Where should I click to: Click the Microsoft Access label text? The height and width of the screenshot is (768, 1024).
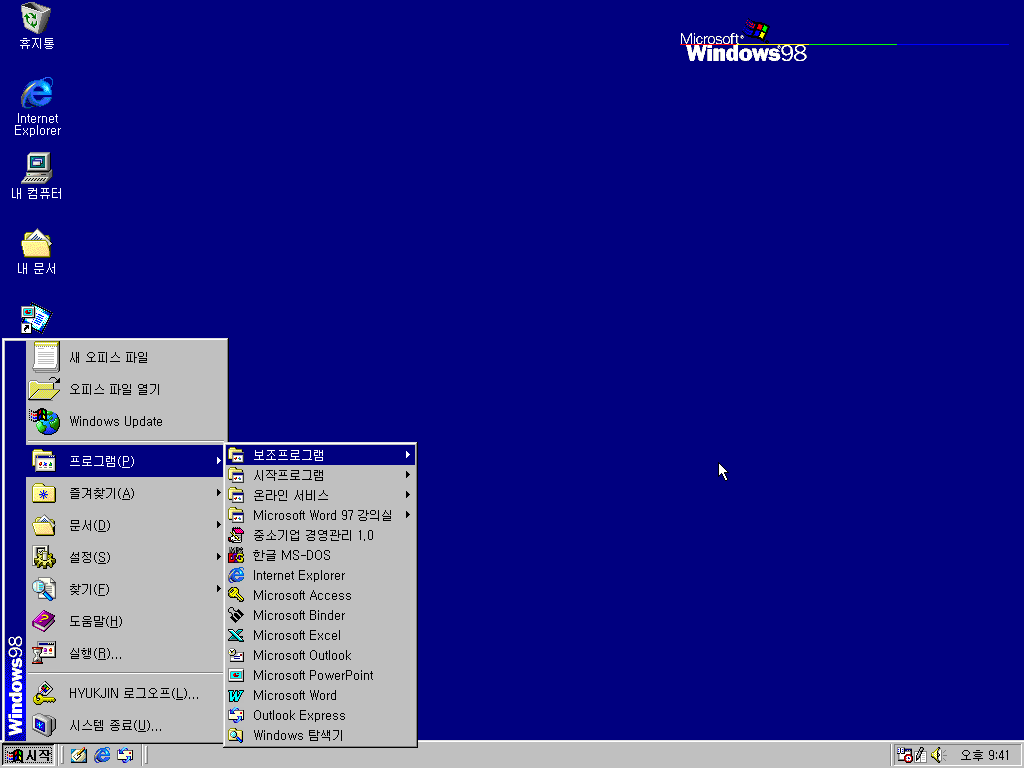click(302, 596)
